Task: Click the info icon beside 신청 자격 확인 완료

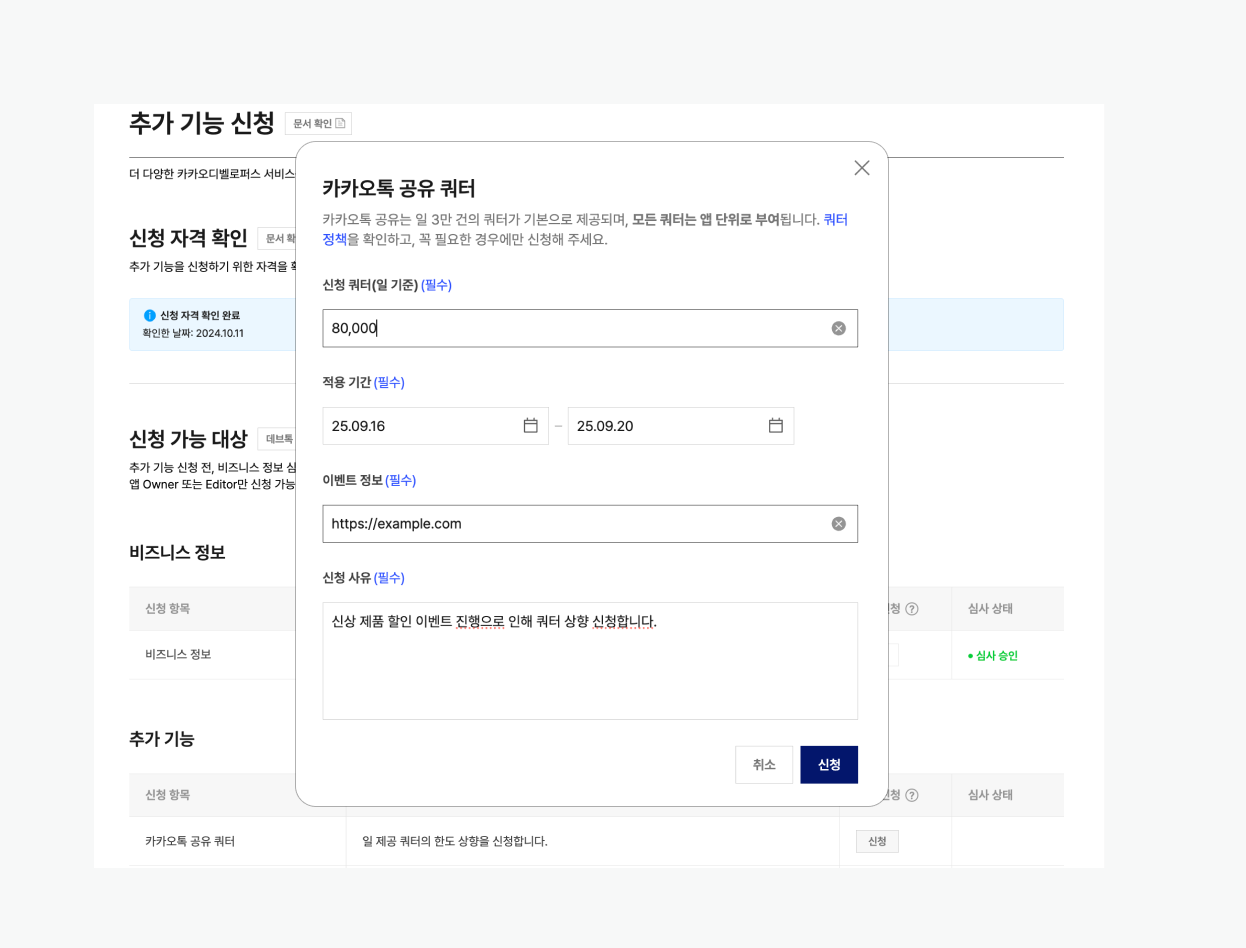Action: (150, 316)
